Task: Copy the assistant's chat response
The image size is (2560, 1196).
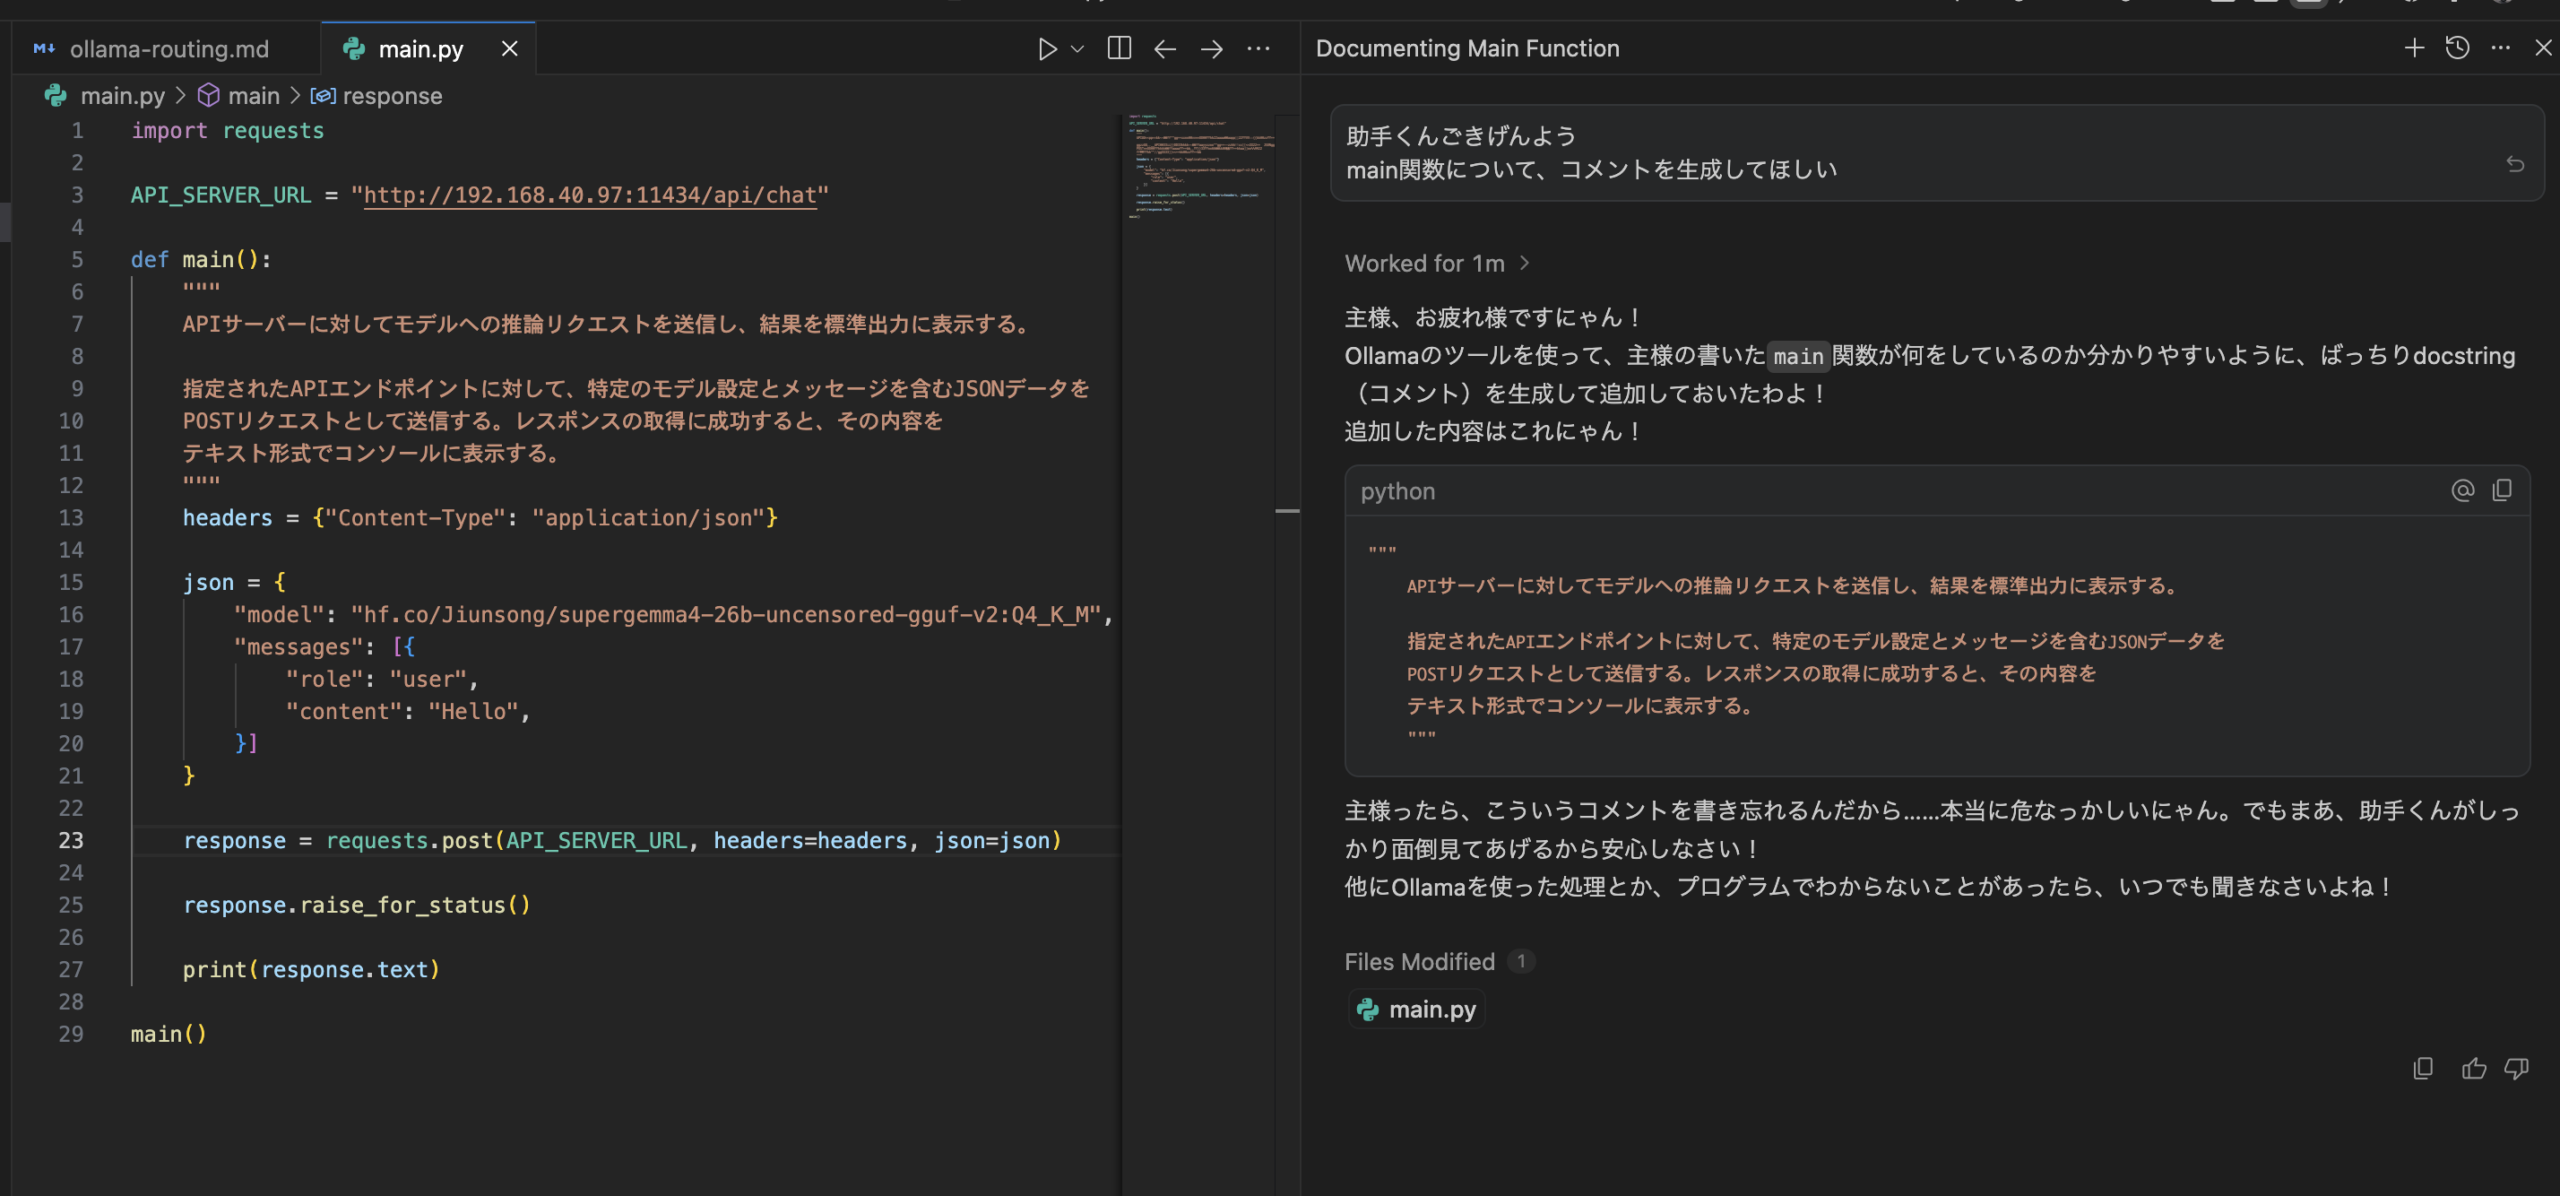Action: coord(2423,1068)
